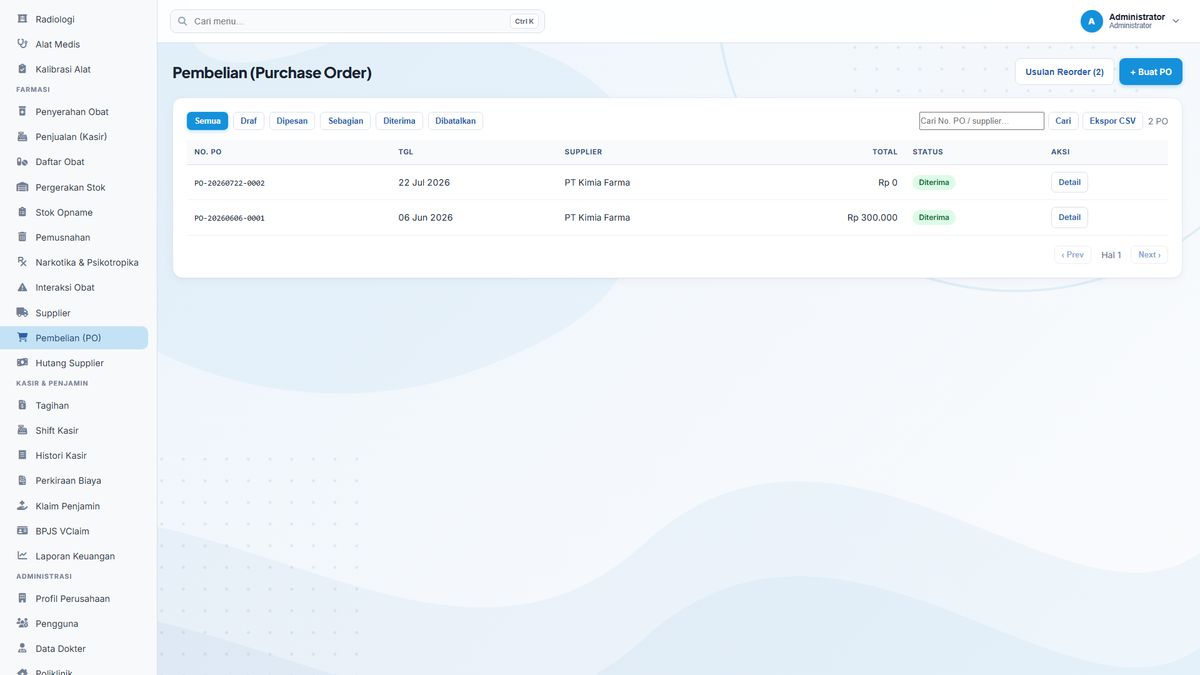Image resolution: width=1200 pixels, height=675 pixels.
Task: Click the Interaksi Obat warning icon
Action: 22,287
